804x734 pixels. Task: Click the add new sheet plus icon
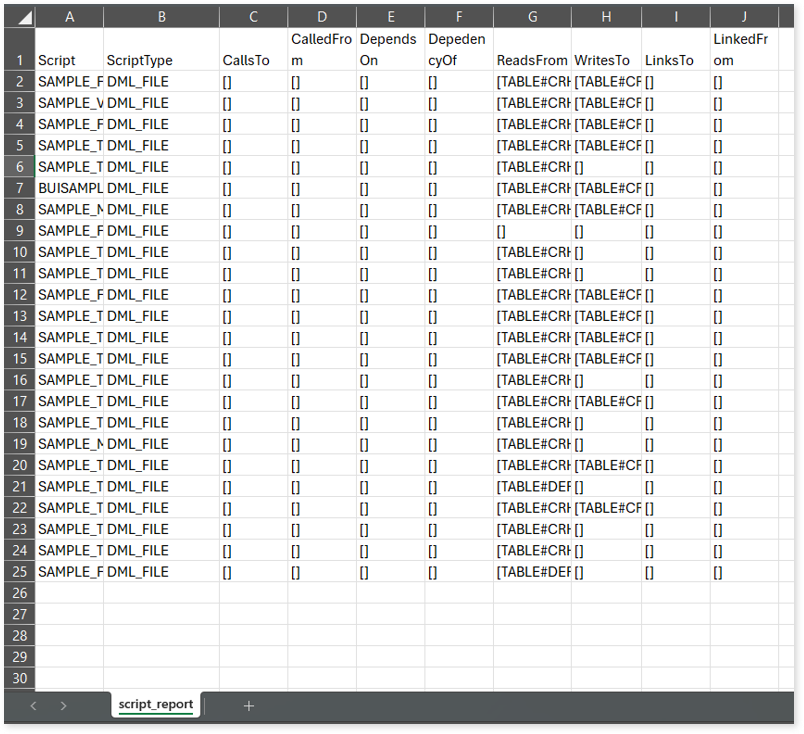(x=249, y=706)
